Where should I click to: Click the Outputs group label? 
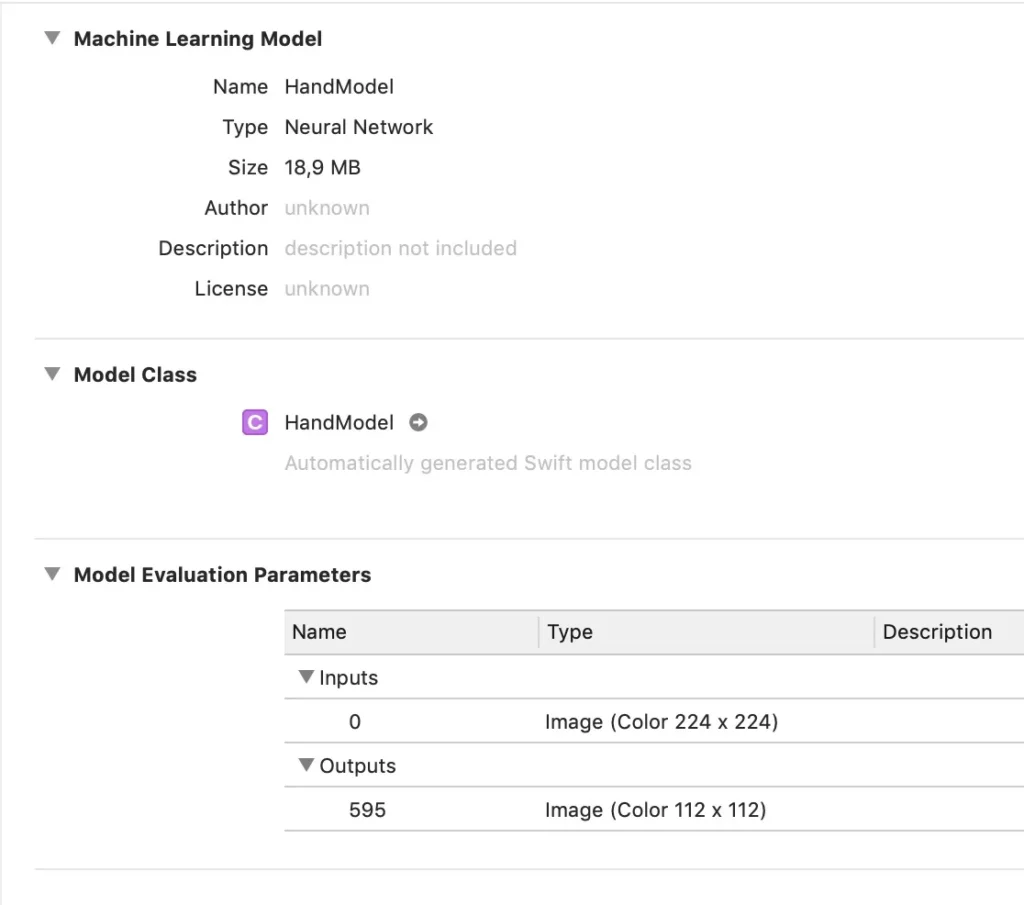click(x=357, y=765)
